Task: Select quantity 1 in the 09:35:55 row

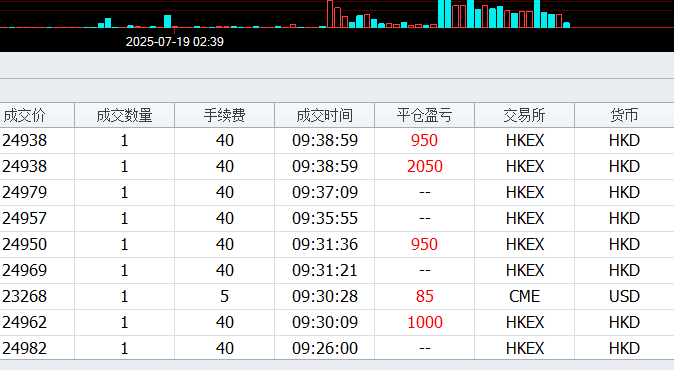Action: [x=124, y=218]
